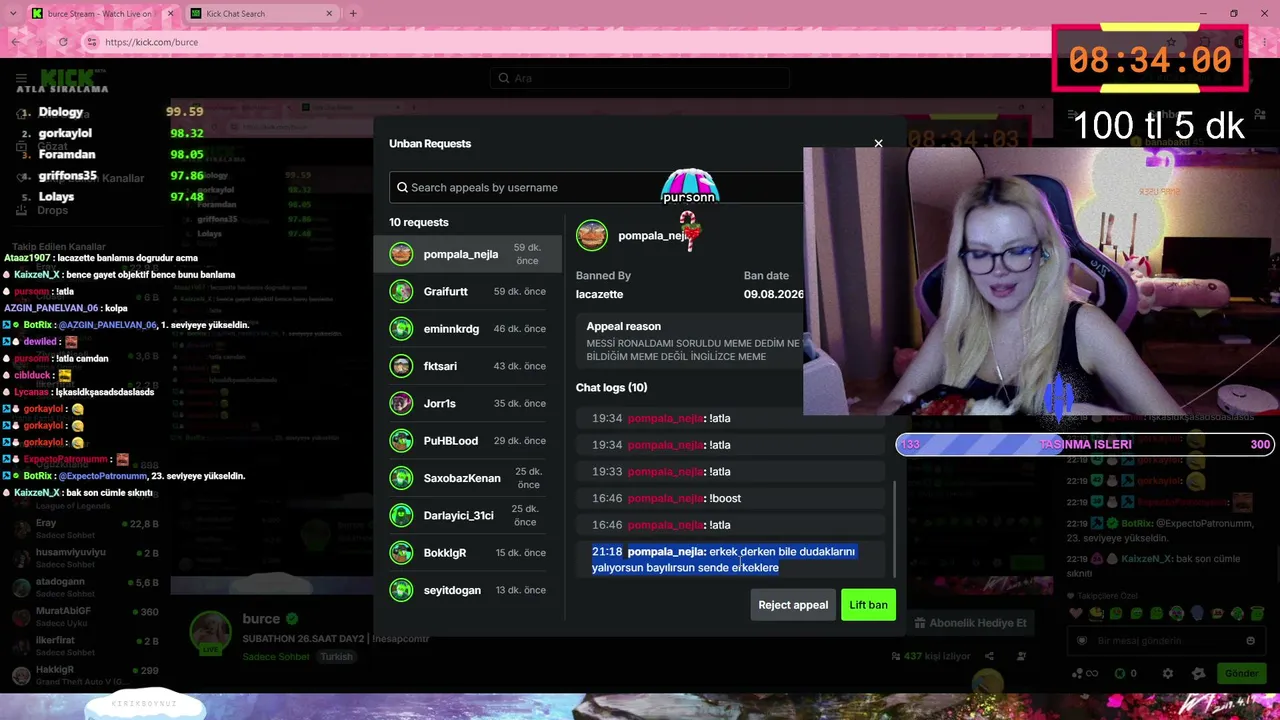The image size is (1280, 720).
Task: Click Jorr1s avatar icon
Action: pyautogui.click(x=401, y=404)
